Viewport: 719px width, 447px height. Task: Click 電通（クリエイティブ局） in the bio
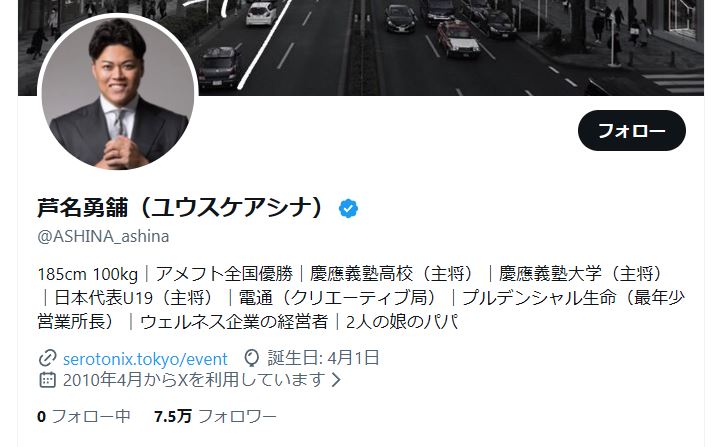(x=339, y=298)
